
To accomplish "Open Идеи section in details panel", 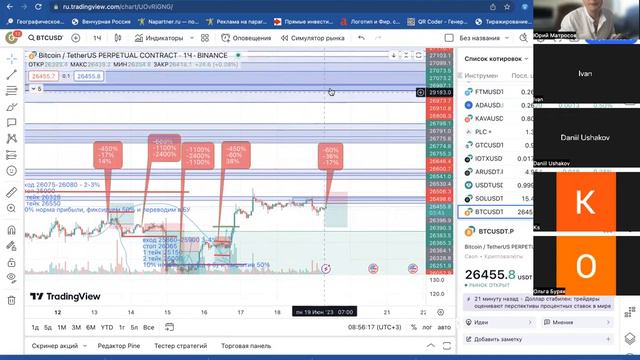I will [500, 322].
